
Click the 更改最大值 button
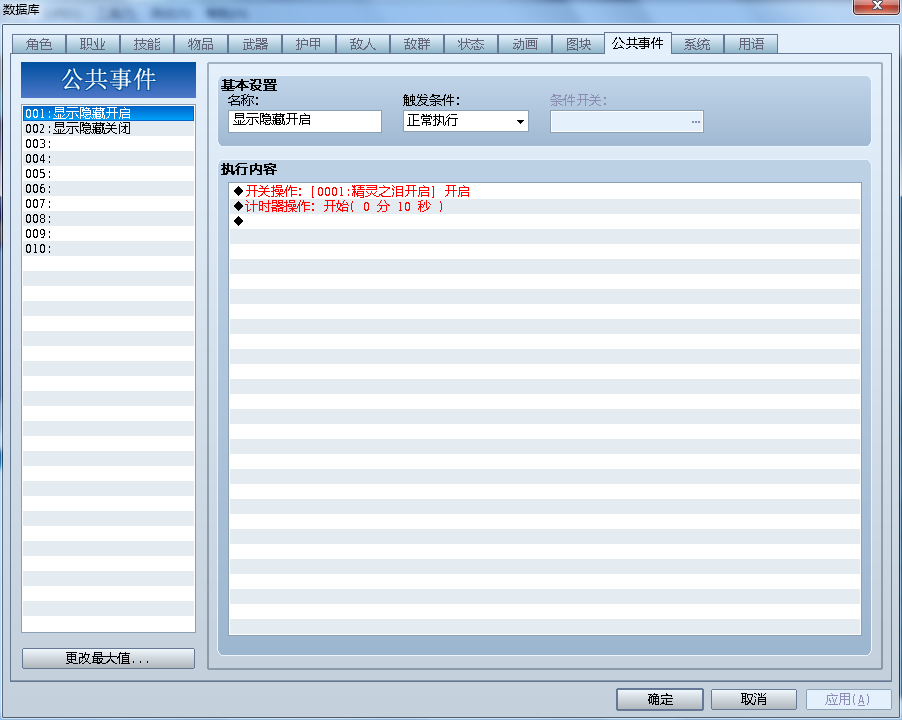[108, 658]
